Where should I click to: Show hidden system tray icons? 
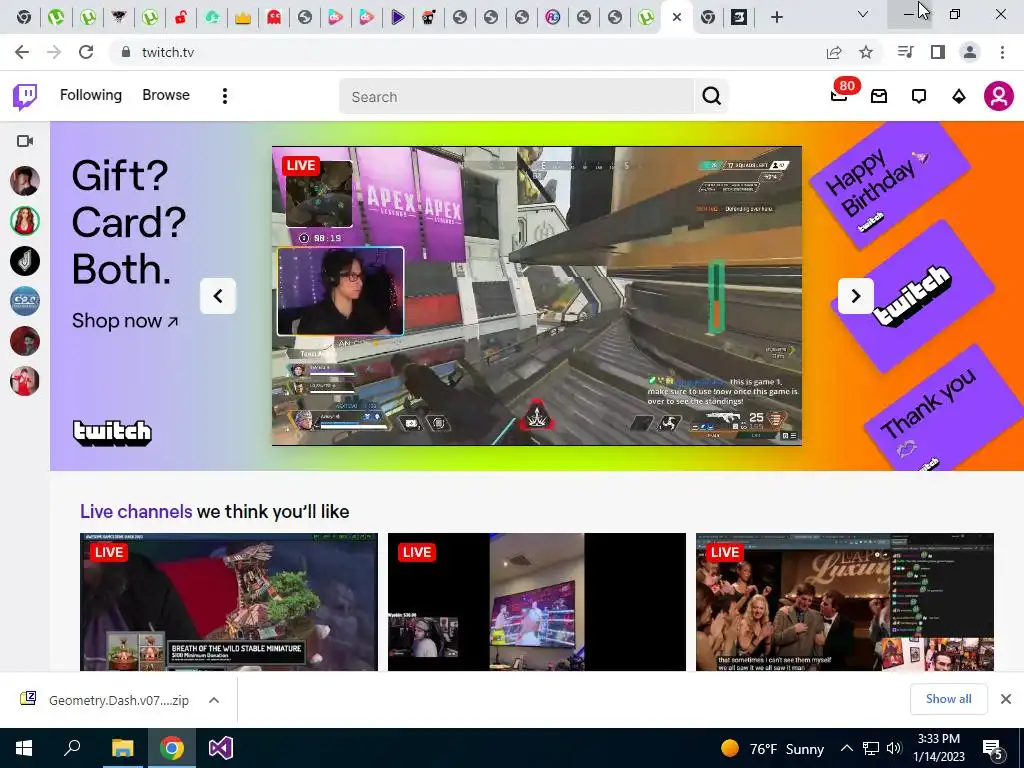pyautogui.click(x=846, y=748)
